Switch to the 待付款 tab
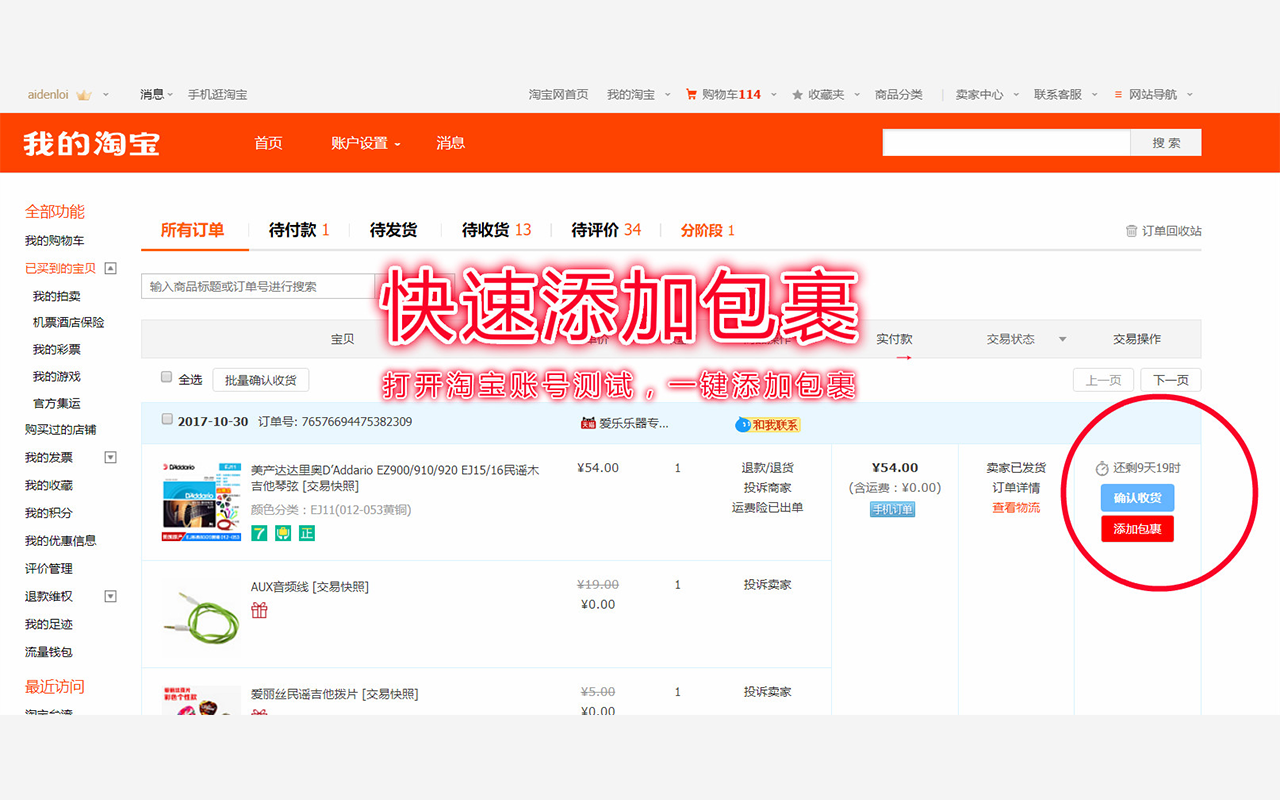The width and height of the screenshot is (1280, 800). (x=299, y=230)
